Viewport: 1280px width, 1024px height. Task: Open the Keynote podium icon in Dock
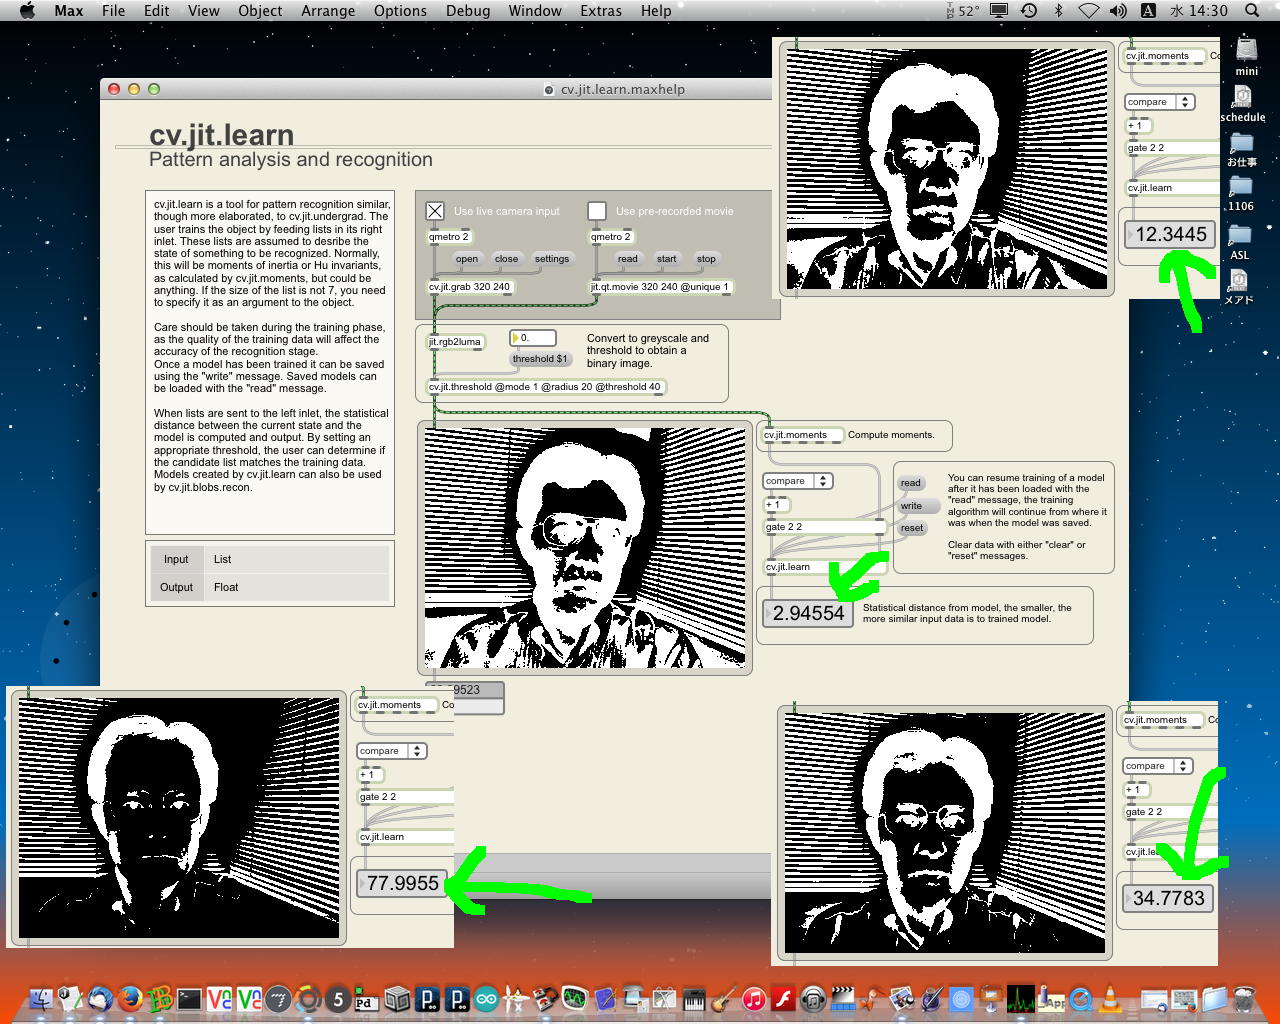pyautogui.click(x=991, y=998)
